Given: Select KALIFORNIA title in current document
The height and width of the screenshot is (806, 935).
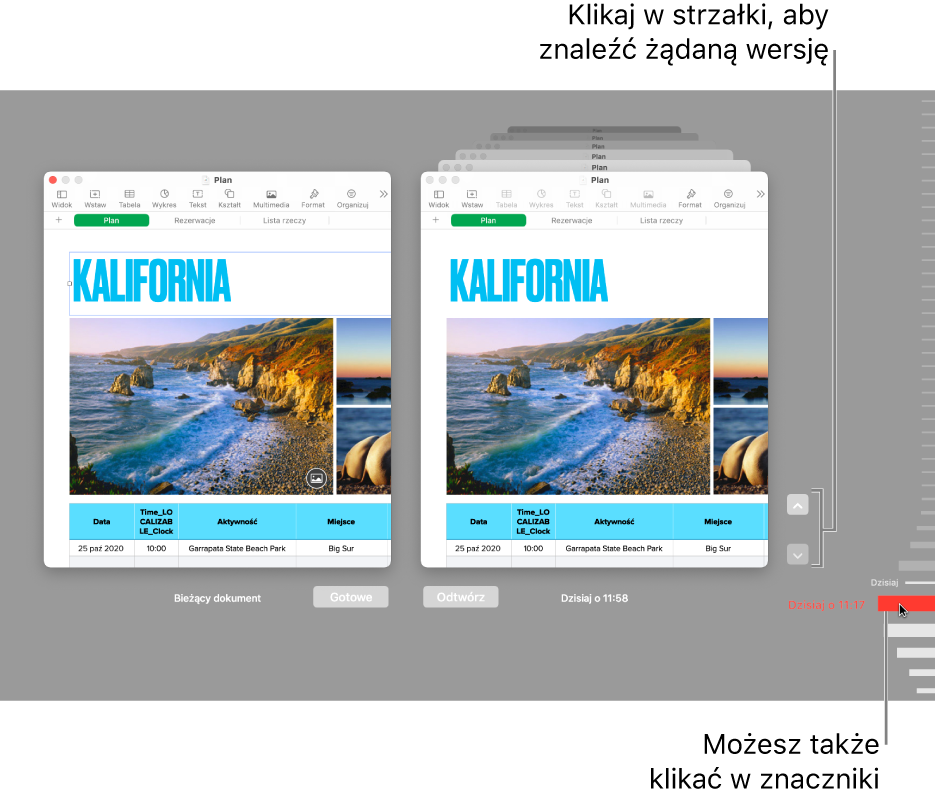Looking at the screenshot, I should 151,281.
